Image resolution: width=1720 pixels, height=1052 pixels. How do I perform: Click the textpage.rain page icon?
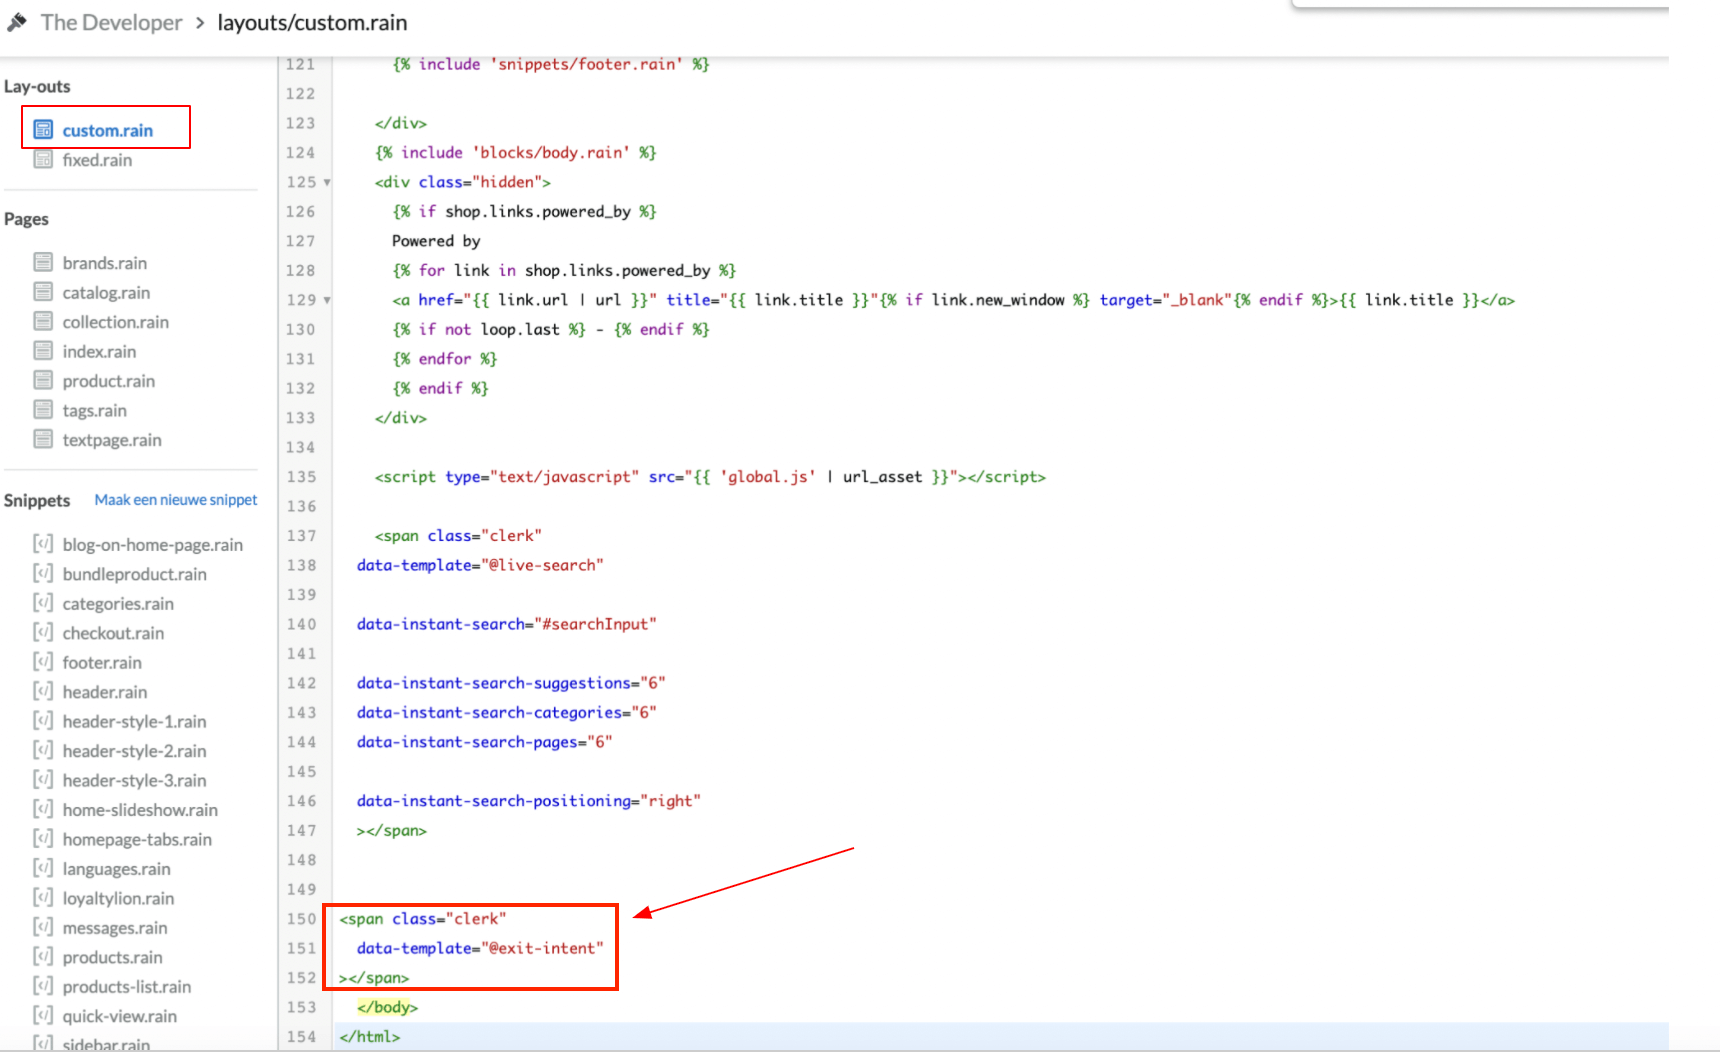(x=43, y=439)
